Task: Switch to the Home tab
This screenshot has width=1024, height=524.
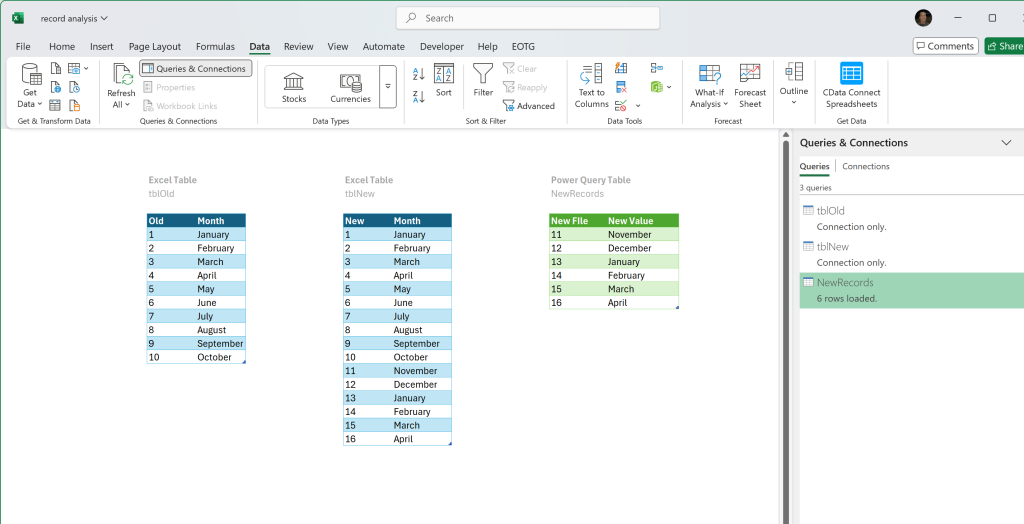Action: 62,46
